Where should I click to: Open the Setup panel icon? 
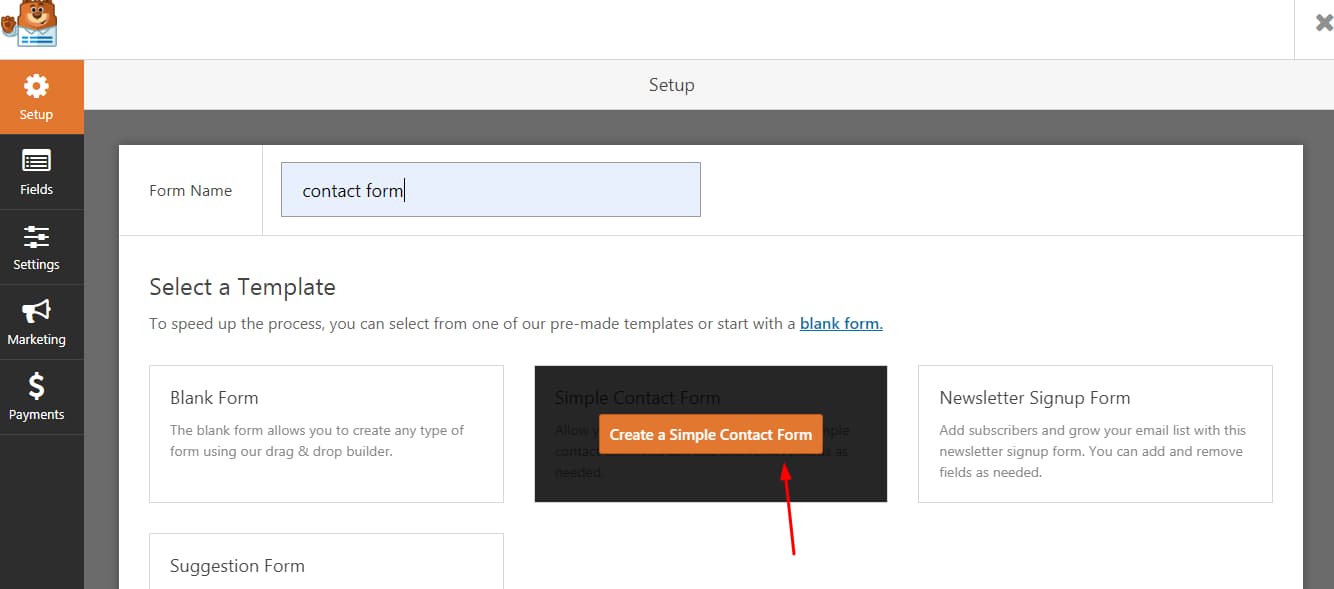41,87
